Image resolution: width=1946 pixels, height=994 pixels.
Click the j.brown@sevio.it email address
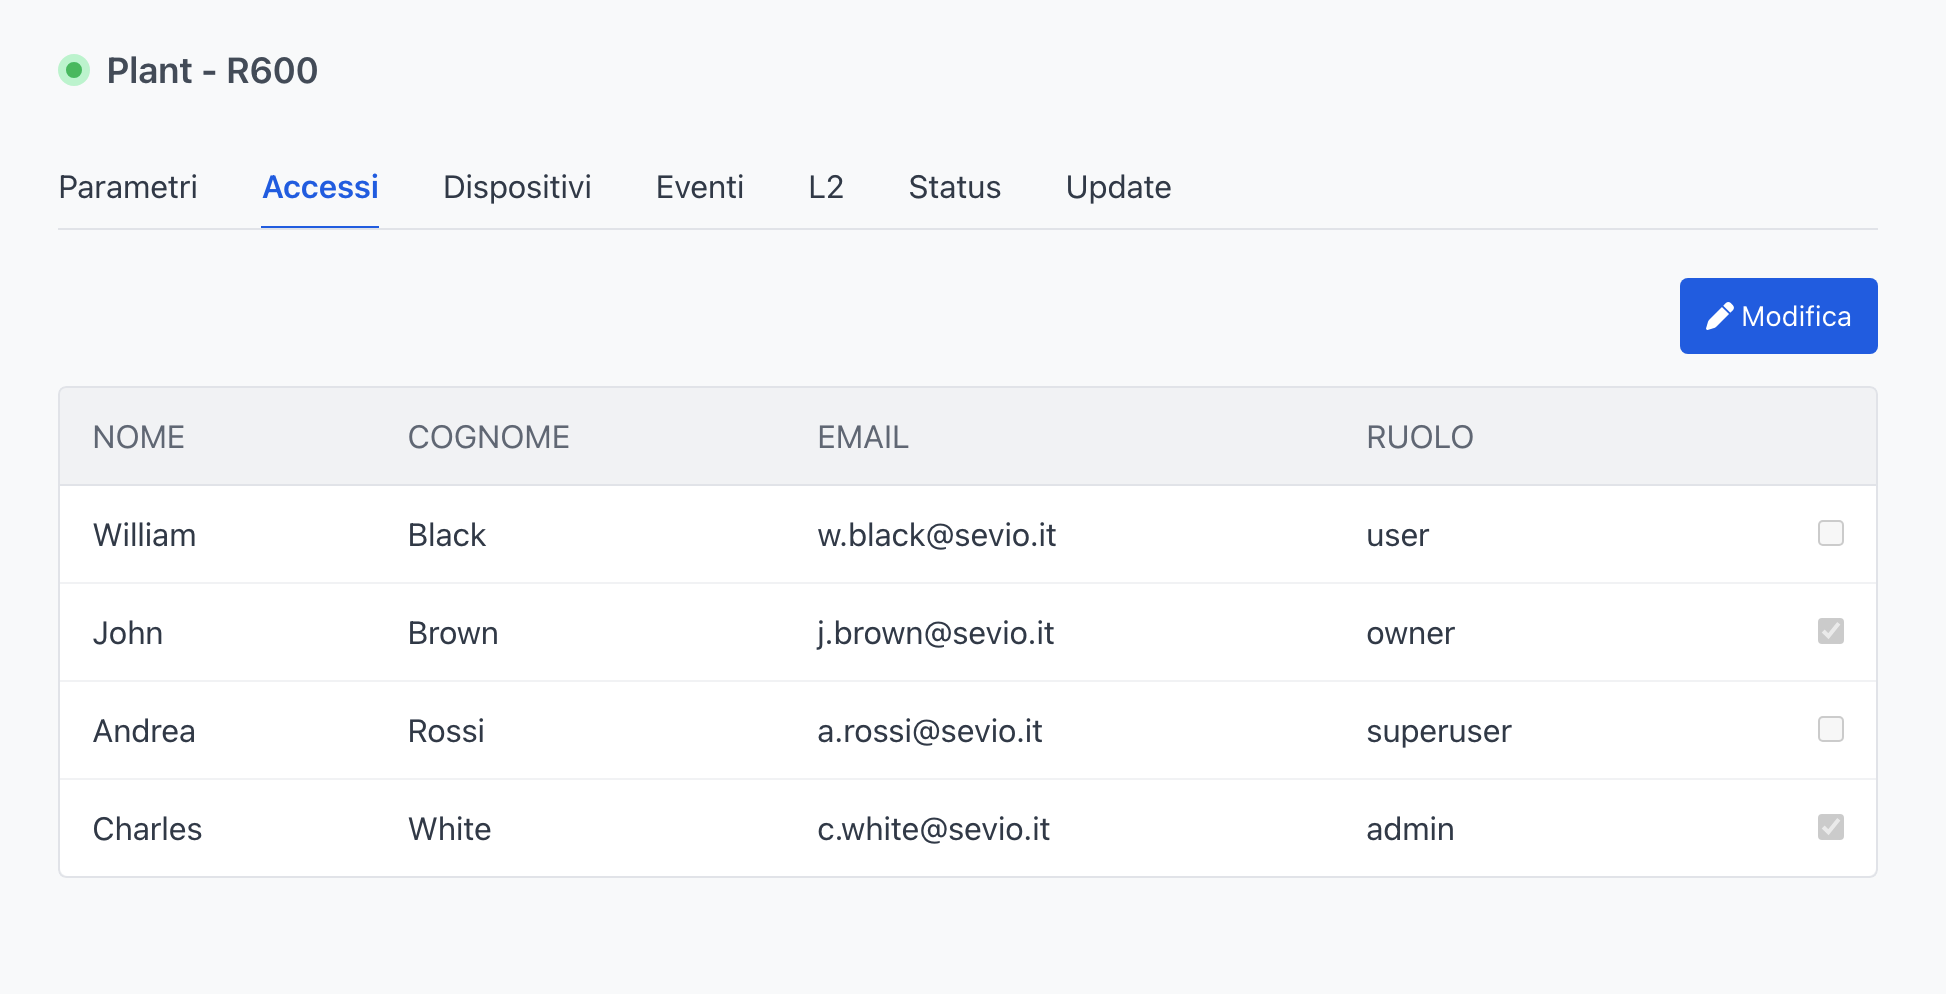click(935, 634)
